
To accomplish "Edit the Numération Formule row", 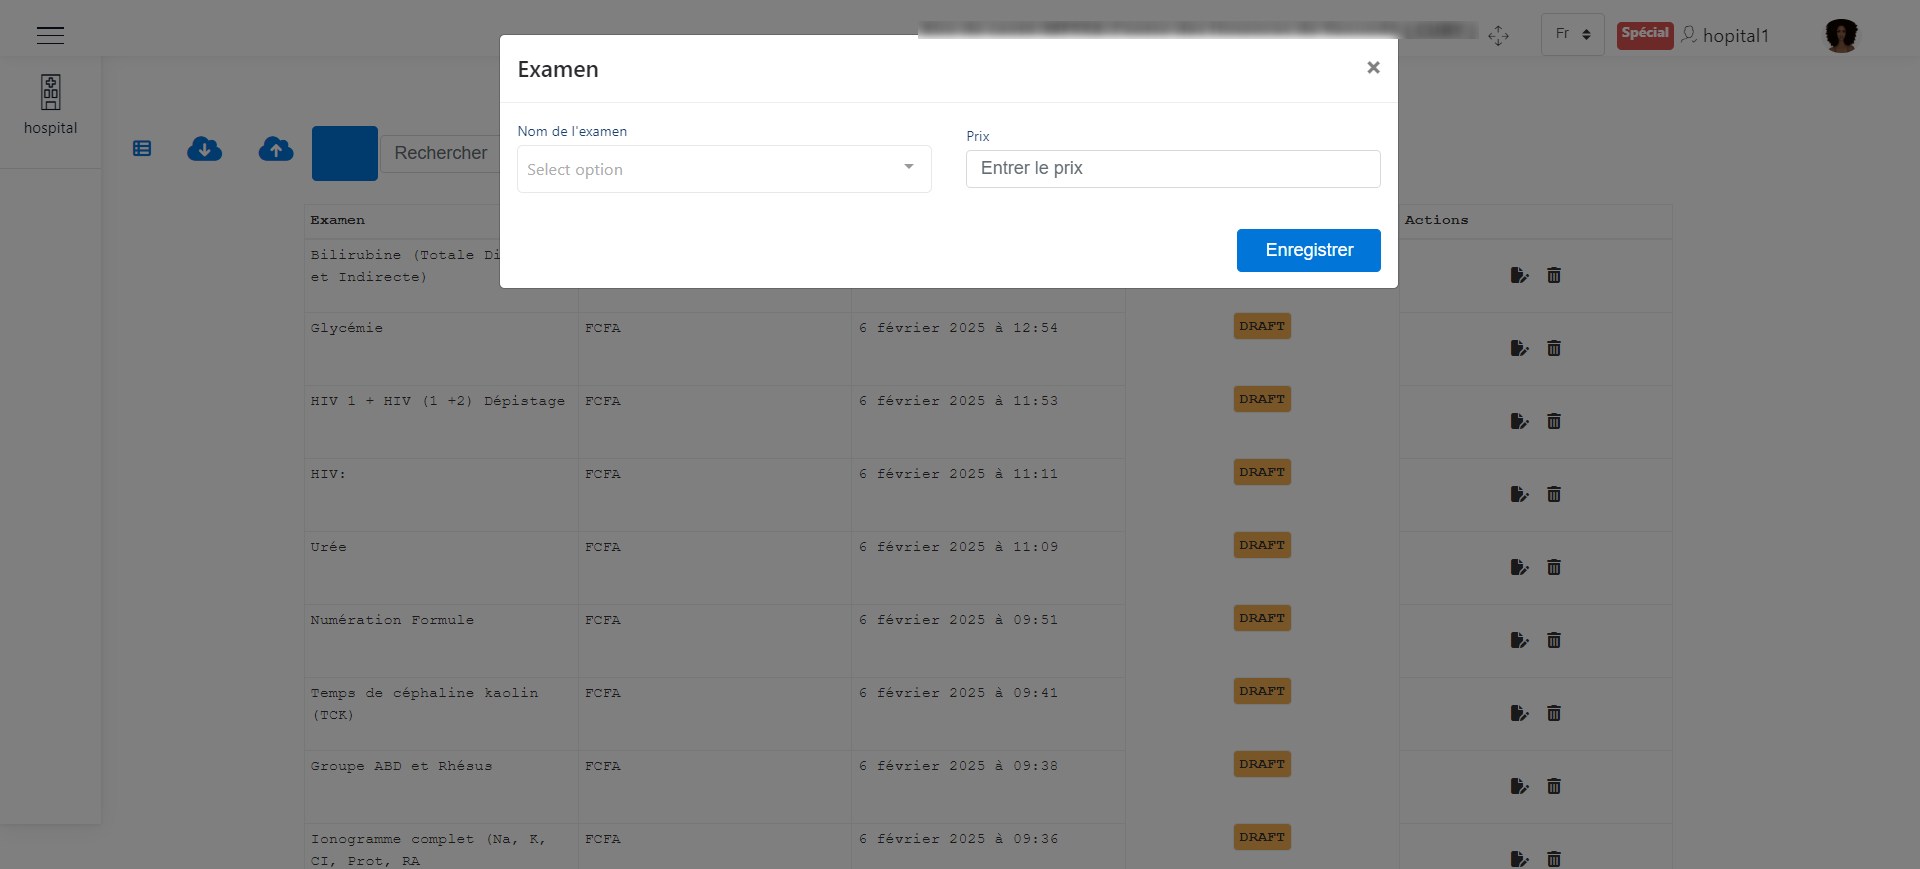I will (1519, 640).
